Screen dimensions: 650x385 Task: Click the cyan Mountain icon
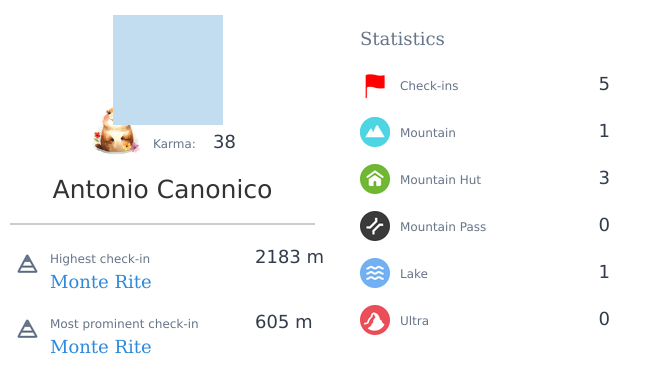point(375,132)
